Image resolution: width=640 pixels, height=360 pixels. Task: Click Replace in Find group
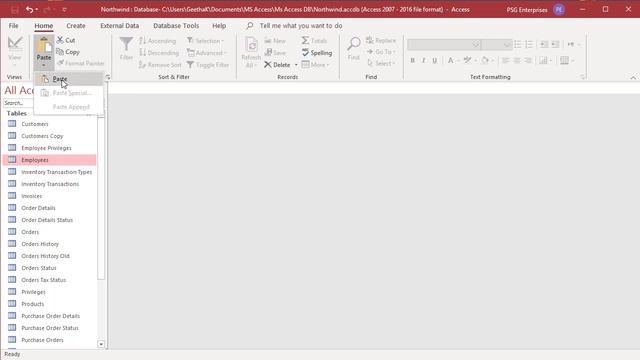(381, 40)
